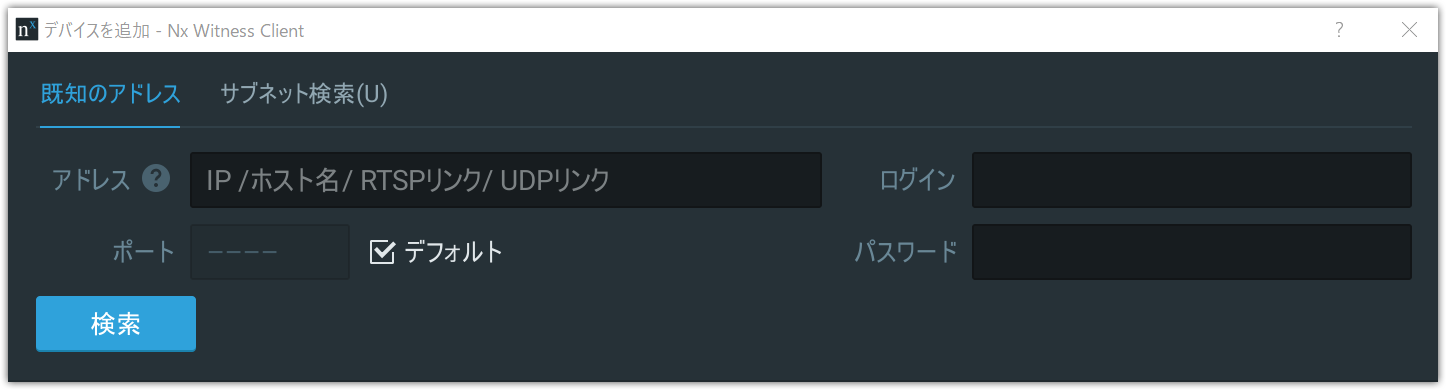Click into the ポート number field
The height and width of the screenshot is (390, 1446).
pos(270,252)
